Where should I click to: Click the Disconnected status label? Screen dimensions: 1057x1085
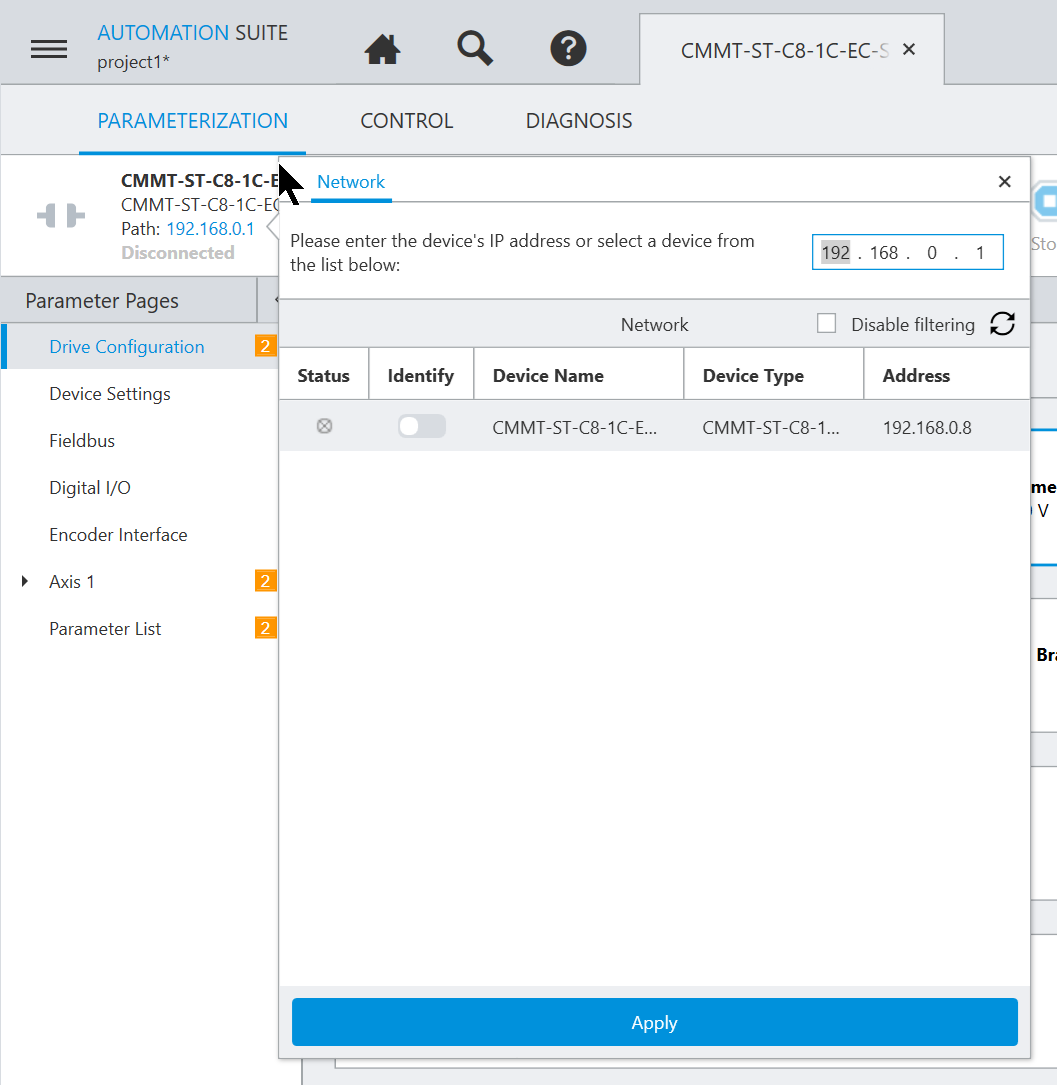[x=178, y=253]
